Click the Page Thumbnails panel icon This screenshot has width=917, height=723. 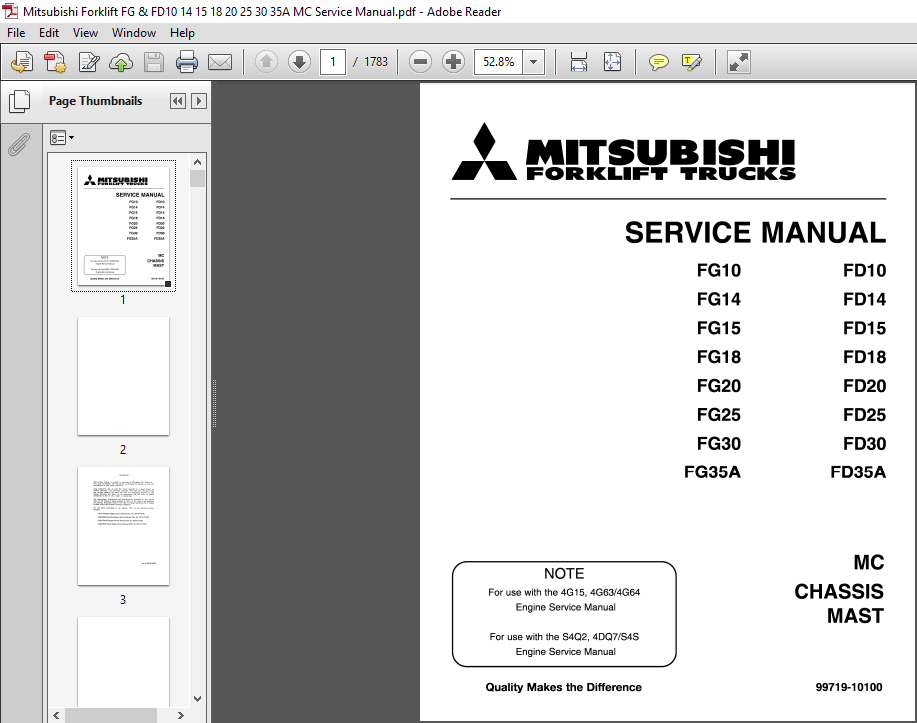19,101
